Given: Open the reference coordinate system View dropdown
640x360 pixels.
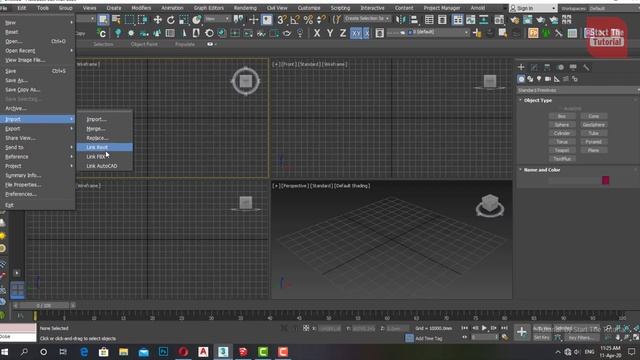Looking at the screenshot, I should (217, 19).
